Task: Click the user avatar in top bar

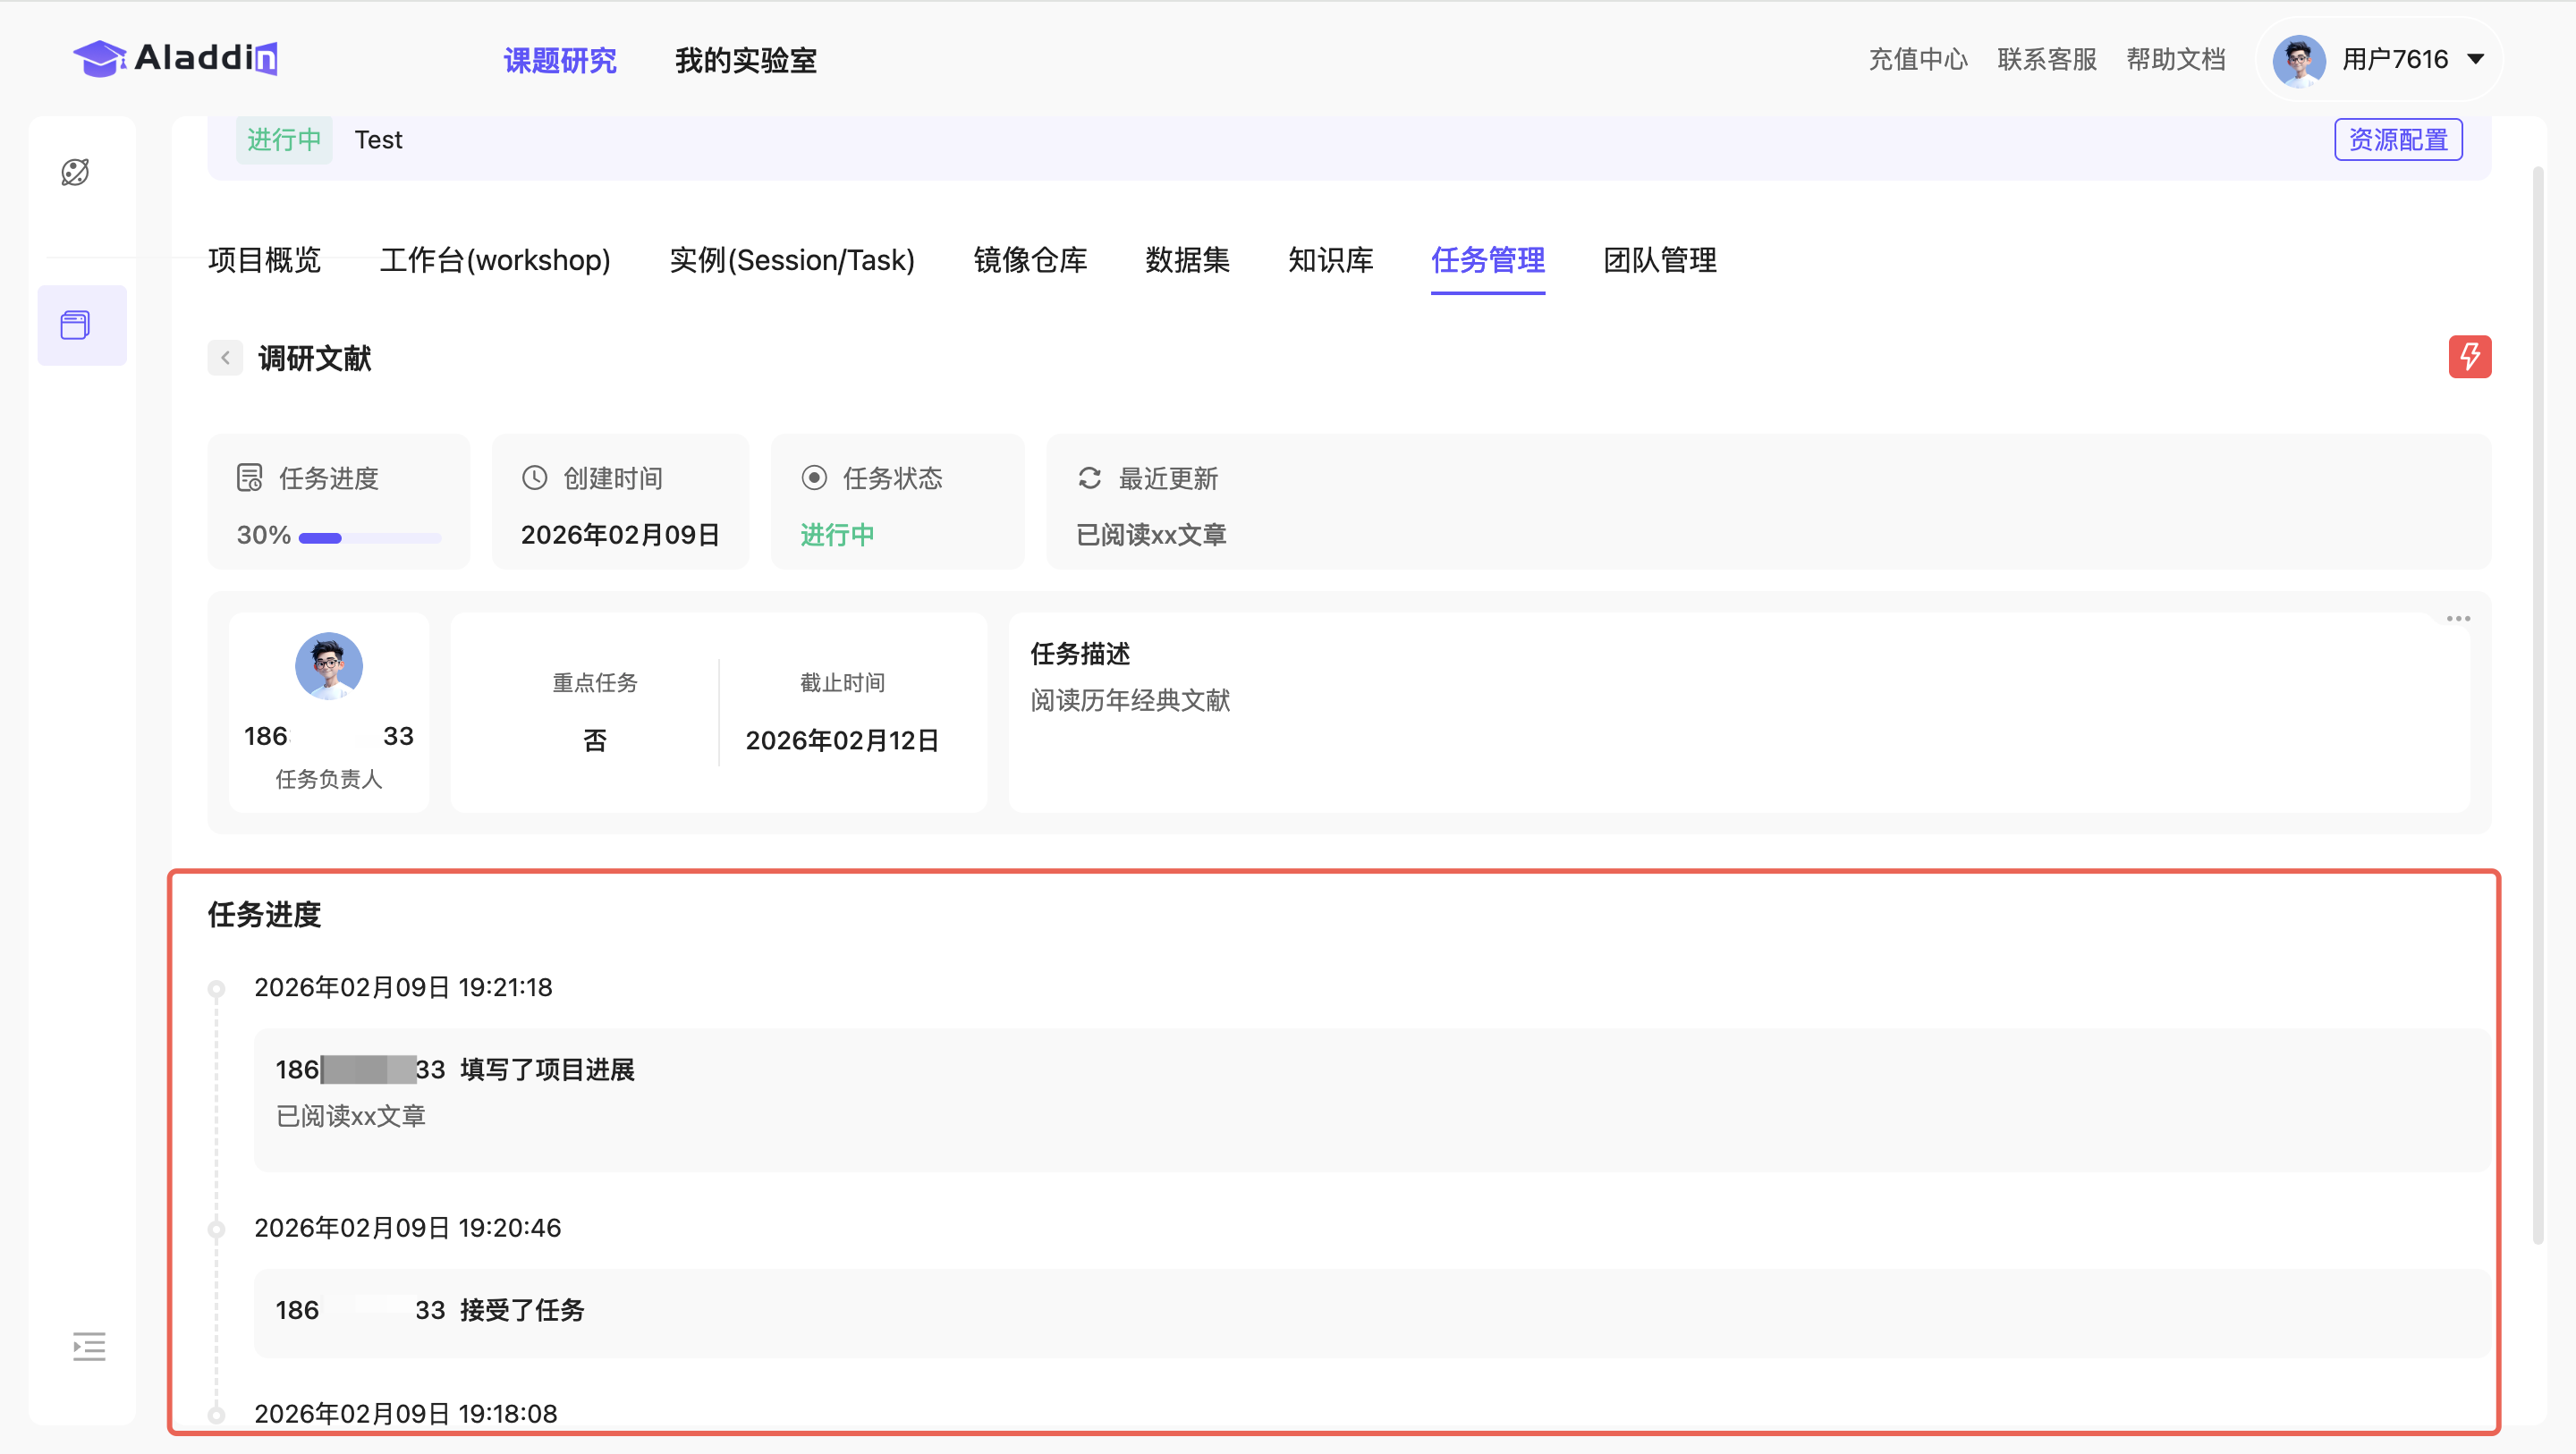Action: [2298, 60]
